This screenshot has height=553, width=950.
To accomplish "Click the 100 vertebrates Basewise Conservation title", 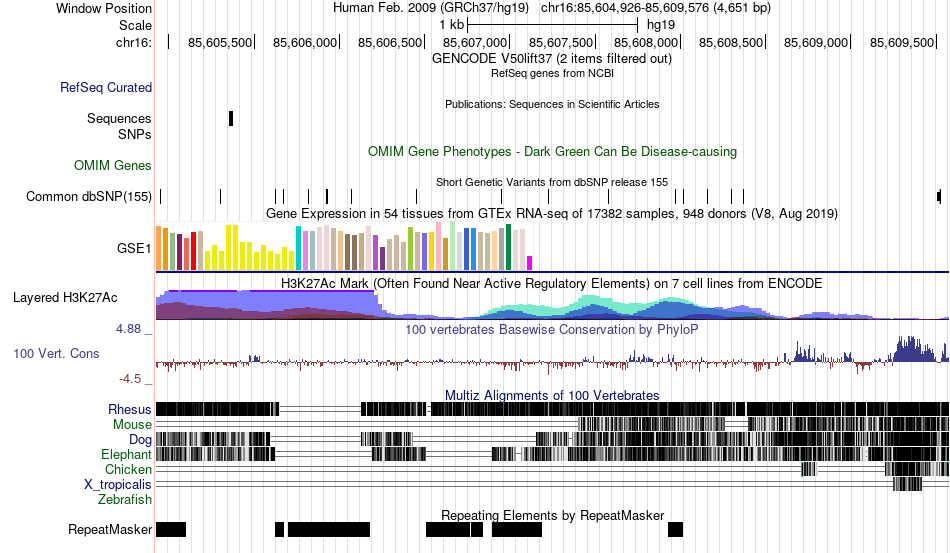I will 551,329.
